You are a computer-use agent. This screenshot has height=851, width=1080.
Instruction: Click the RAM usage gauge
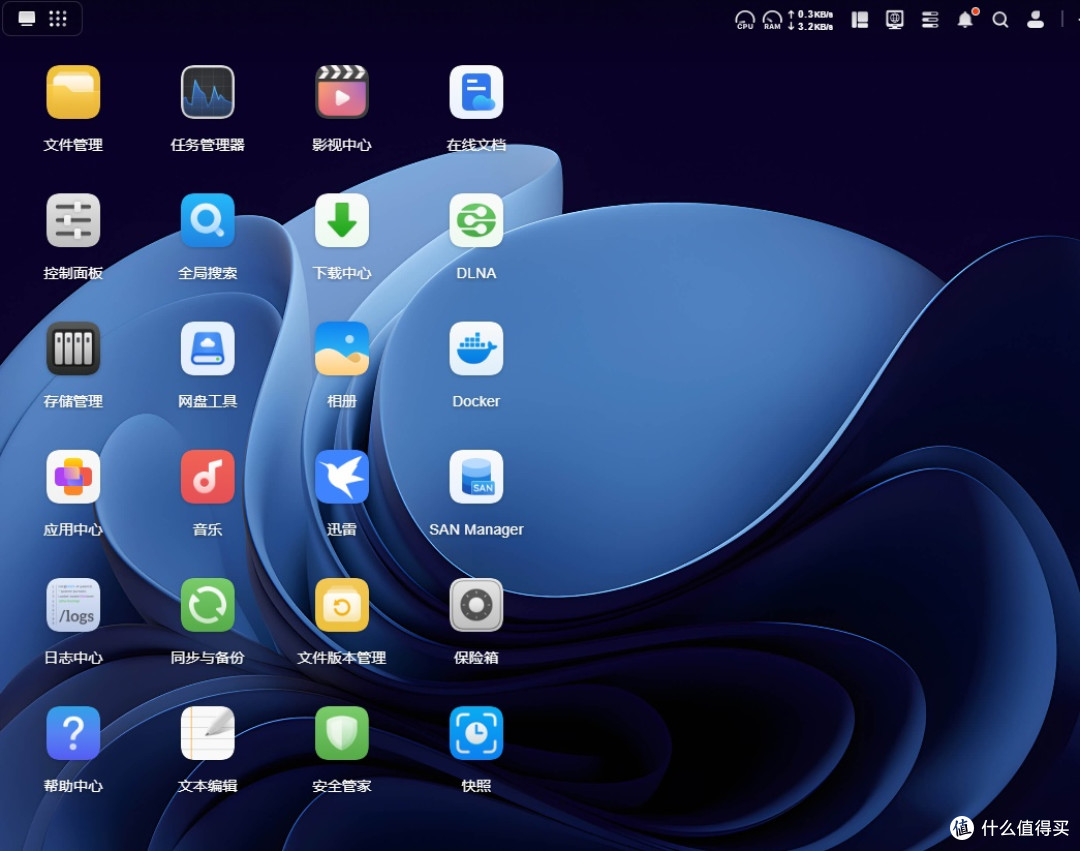(x=772, y=19)
